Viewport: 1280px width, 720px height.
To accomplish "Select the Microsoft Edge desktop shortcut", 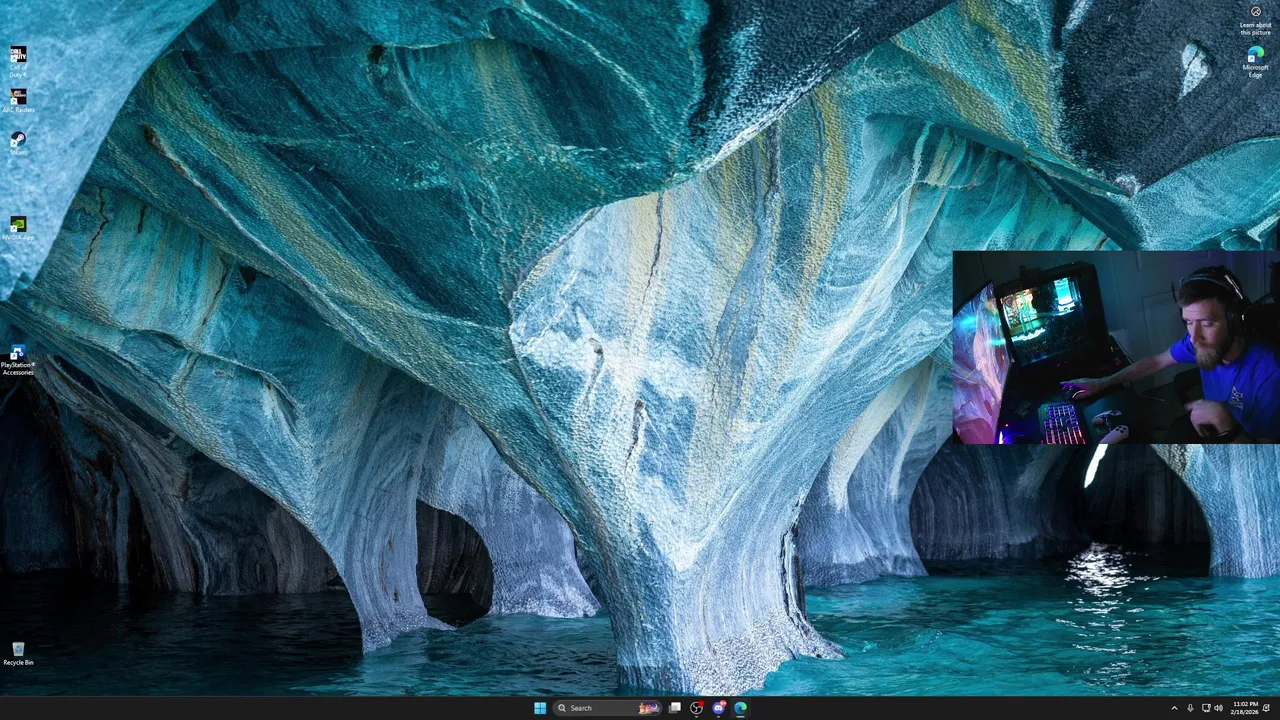I will 1255,62.
